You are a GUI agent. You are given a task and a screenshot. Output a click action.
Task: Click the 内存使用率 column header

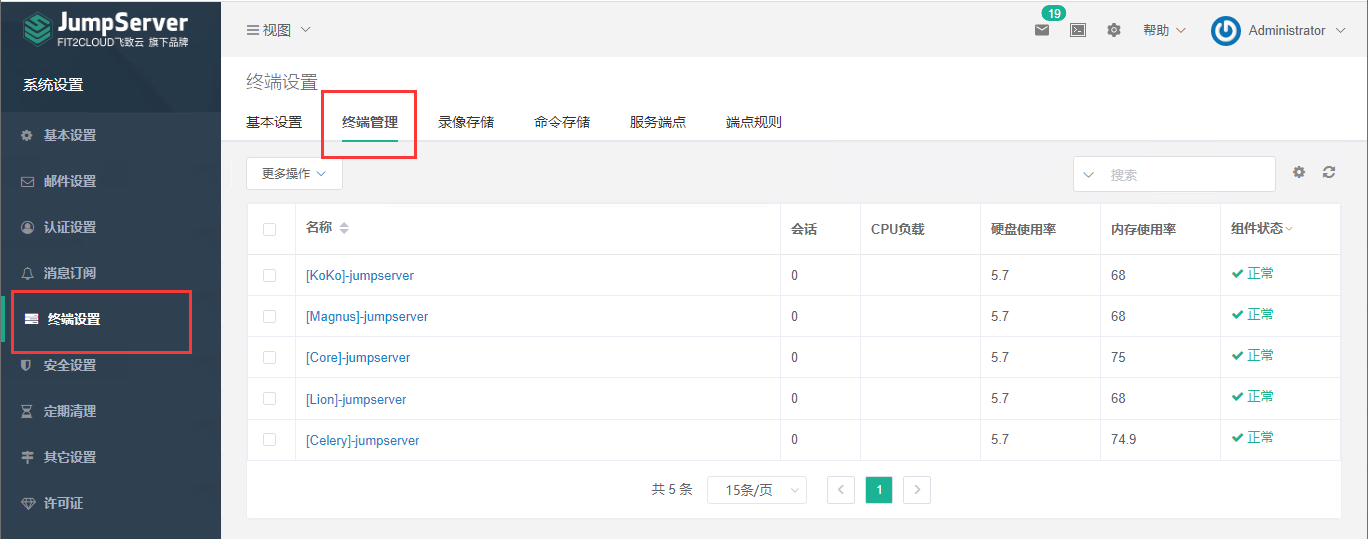point(1143,229)
